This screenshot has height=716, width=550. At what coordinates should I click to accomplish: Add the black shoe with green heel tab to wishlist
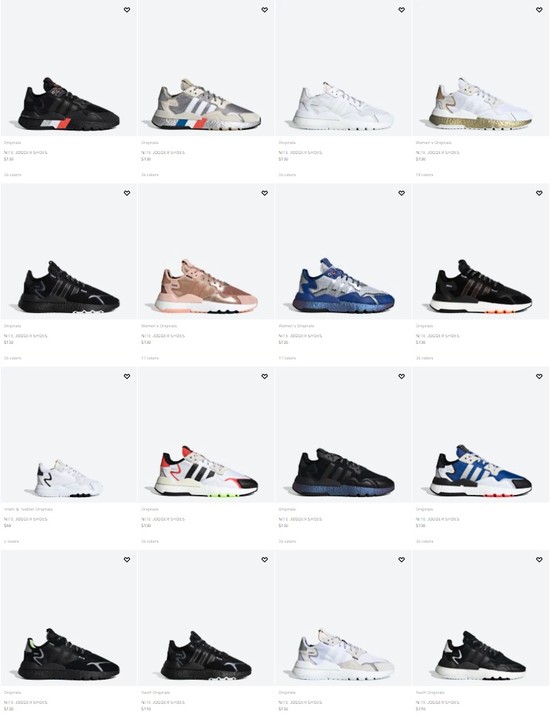pyautogui.click(x=127, y=559)
